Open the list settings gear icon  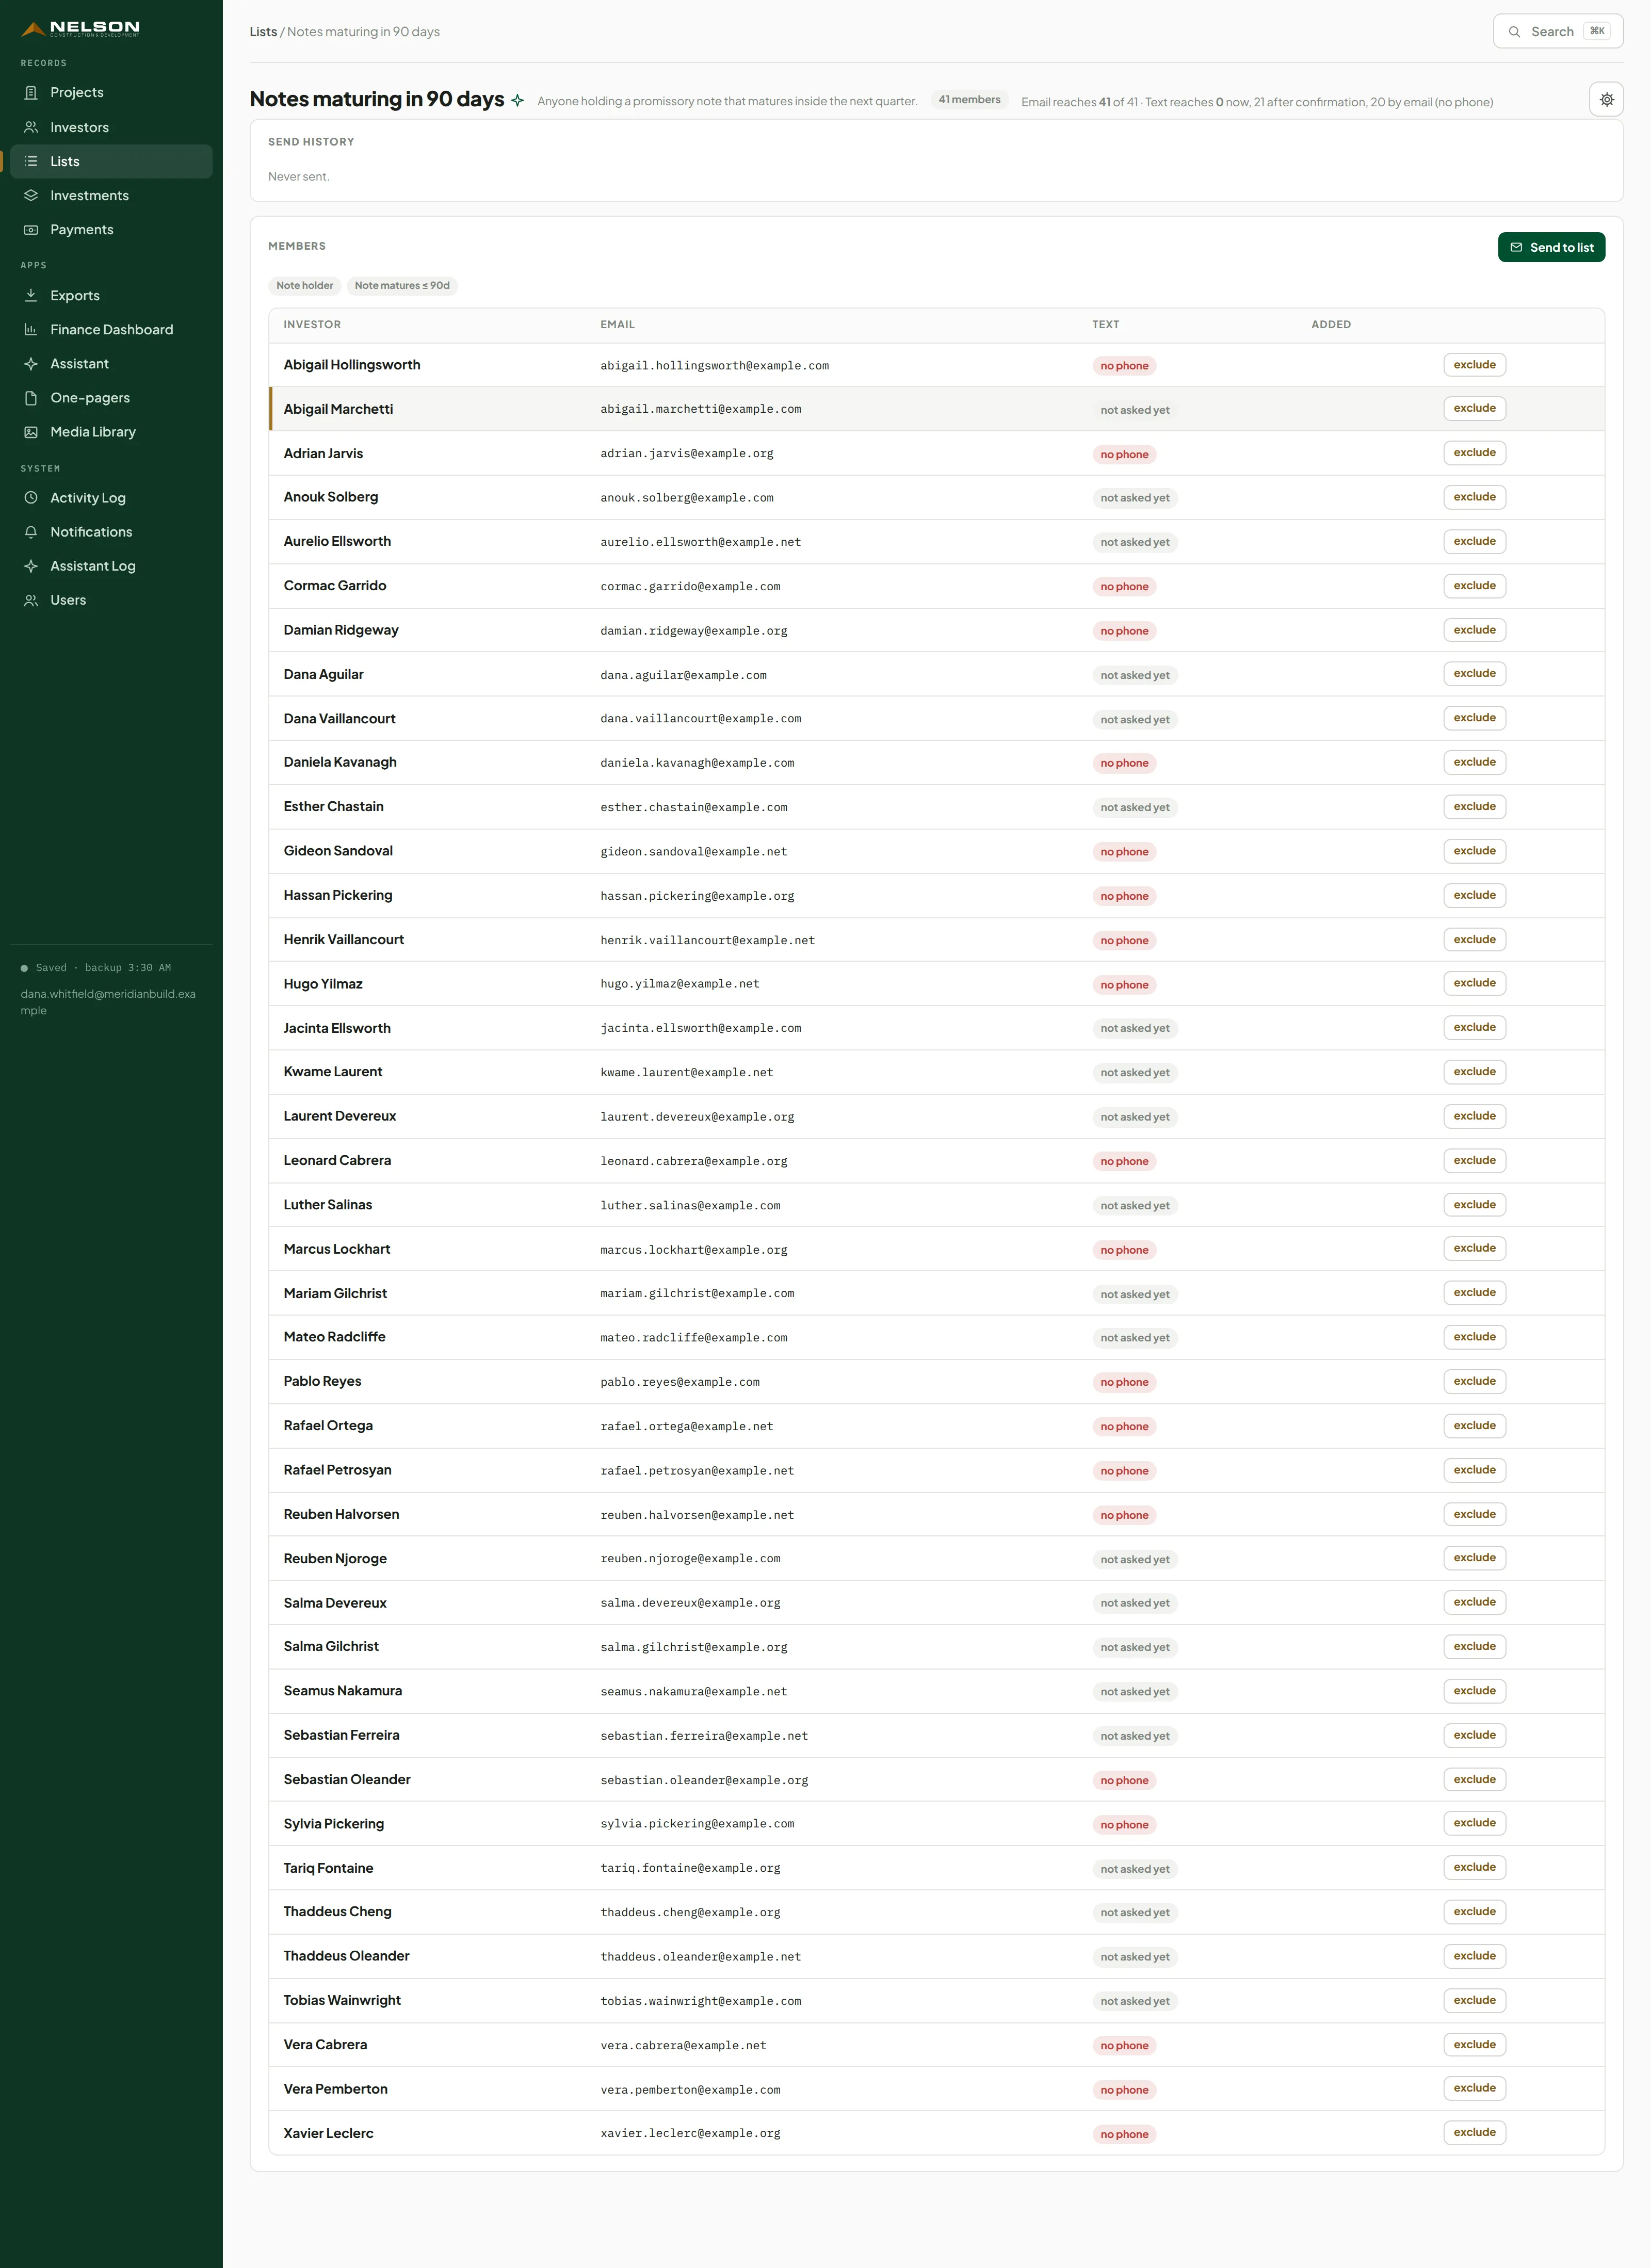click(x=1606, y=100)
